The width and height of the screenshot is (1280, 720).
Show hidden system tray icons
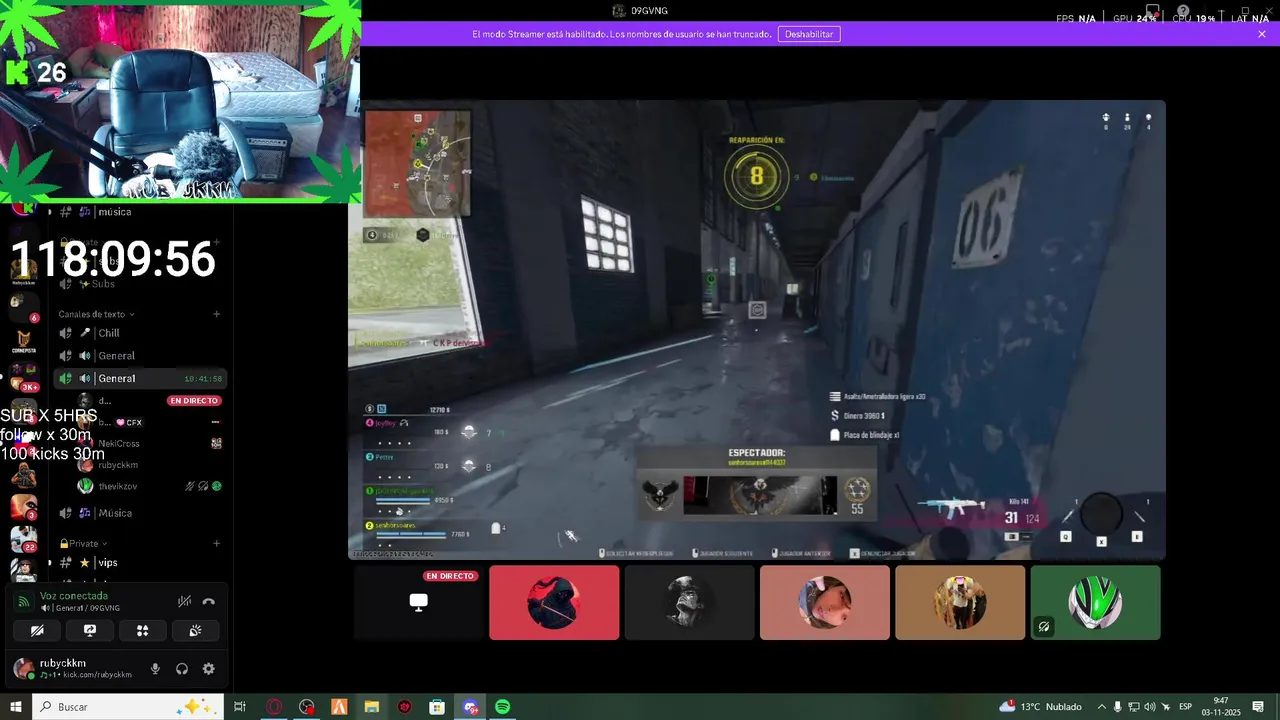[1102, 707]
